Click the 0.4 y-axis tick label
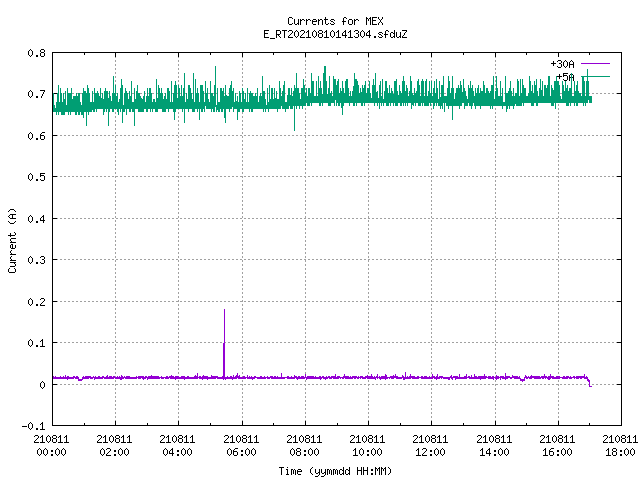 click(x=36, y=219)
